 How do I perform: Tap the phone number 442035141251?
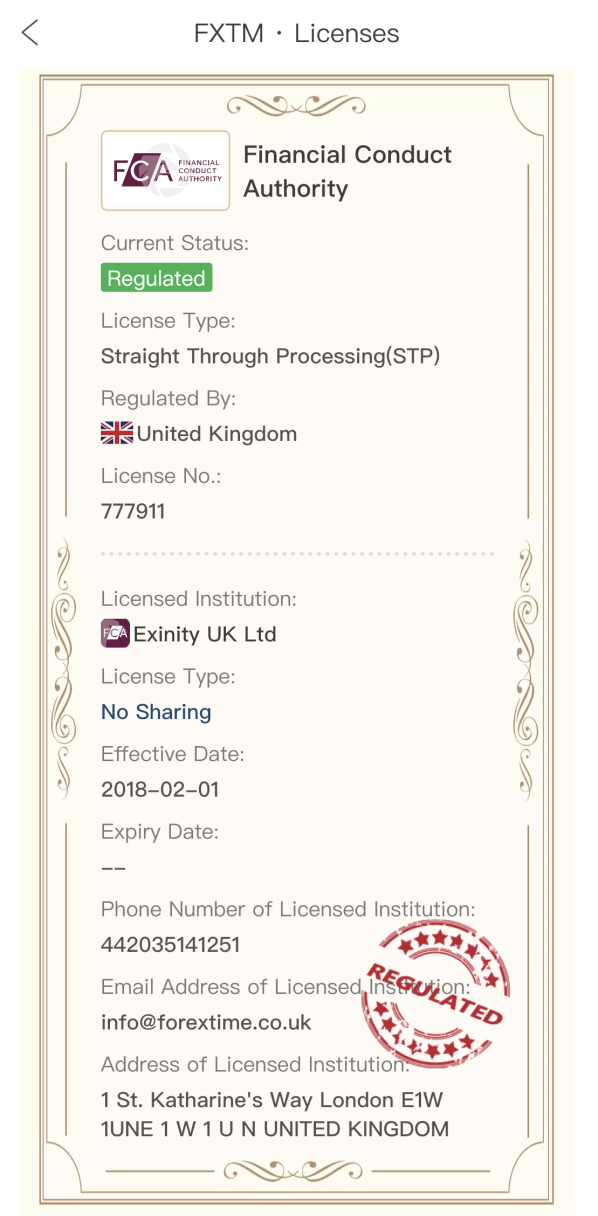click(x=171, y=945)
